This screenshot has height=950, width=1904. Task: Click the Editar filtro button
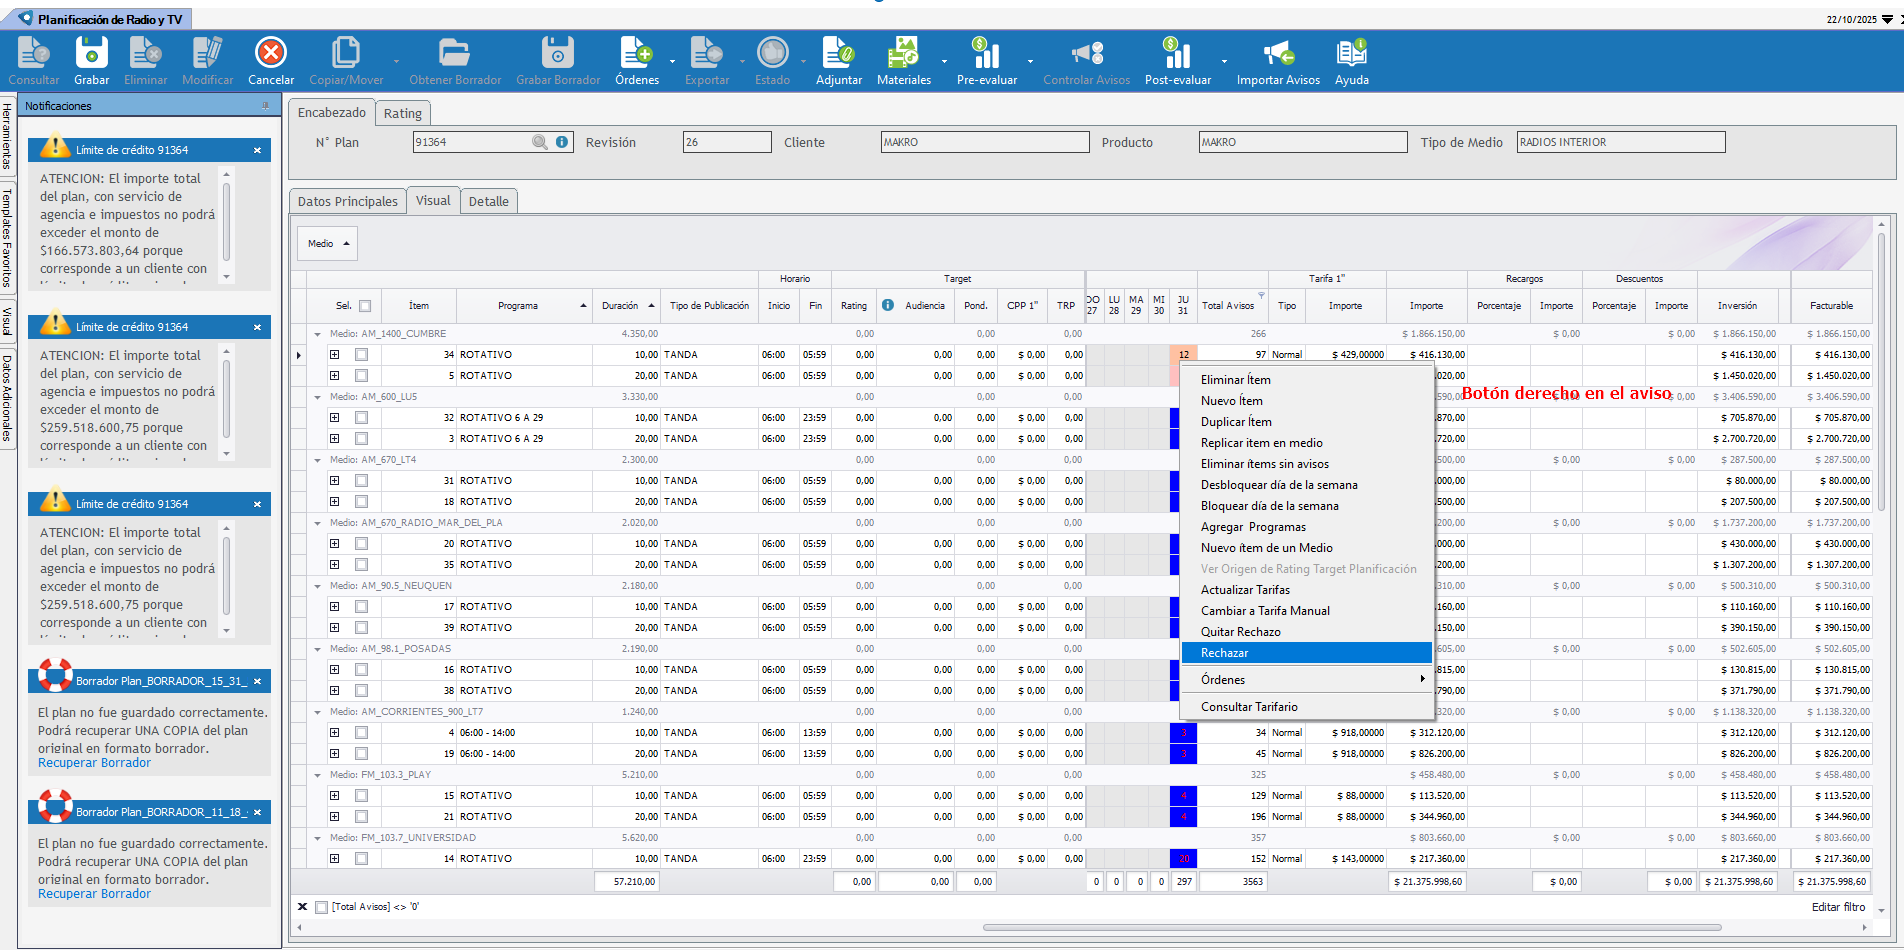[1838, 907]
